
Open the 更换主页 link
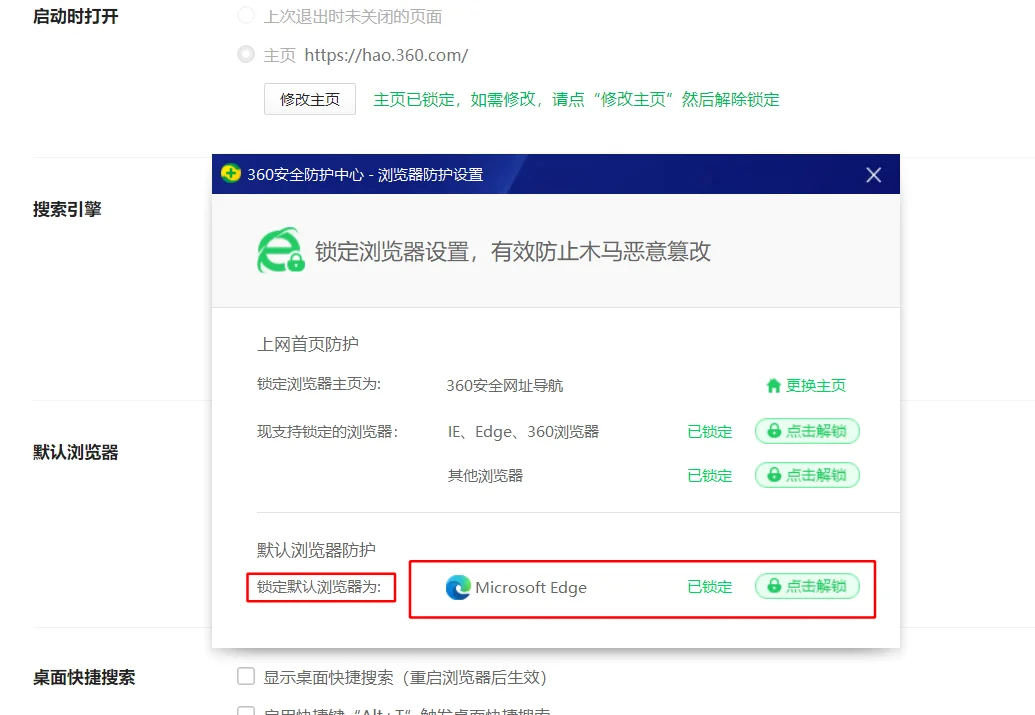click(815, 386)
